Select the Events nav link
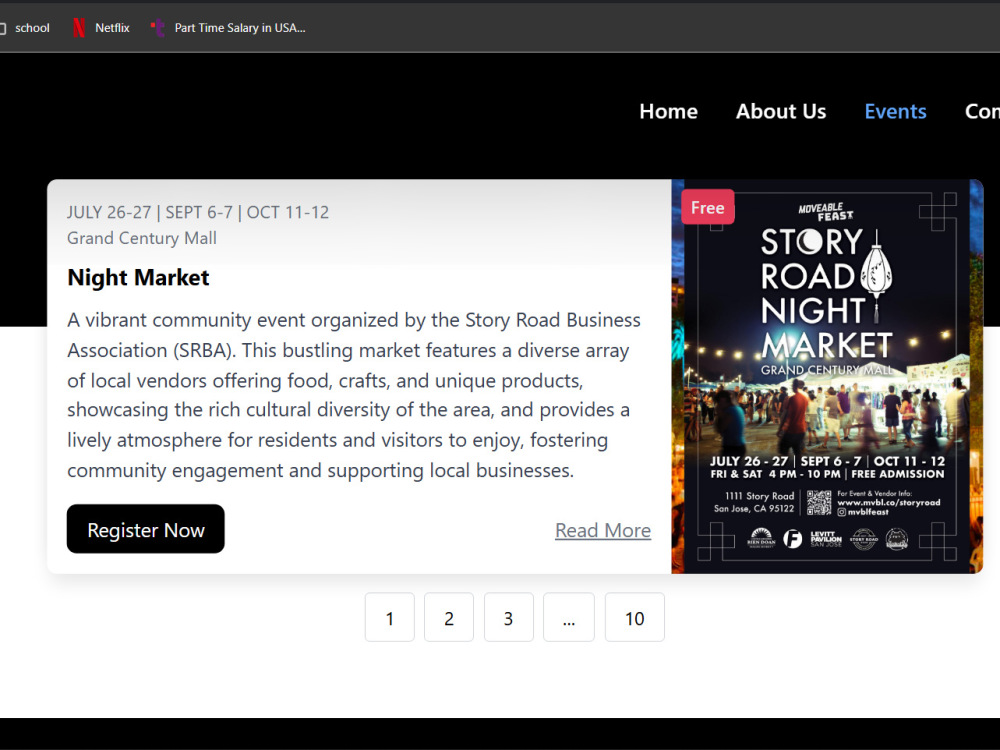Image resolution: width=1000 pixels, height=750 pixels. click(x=895, y=111)
